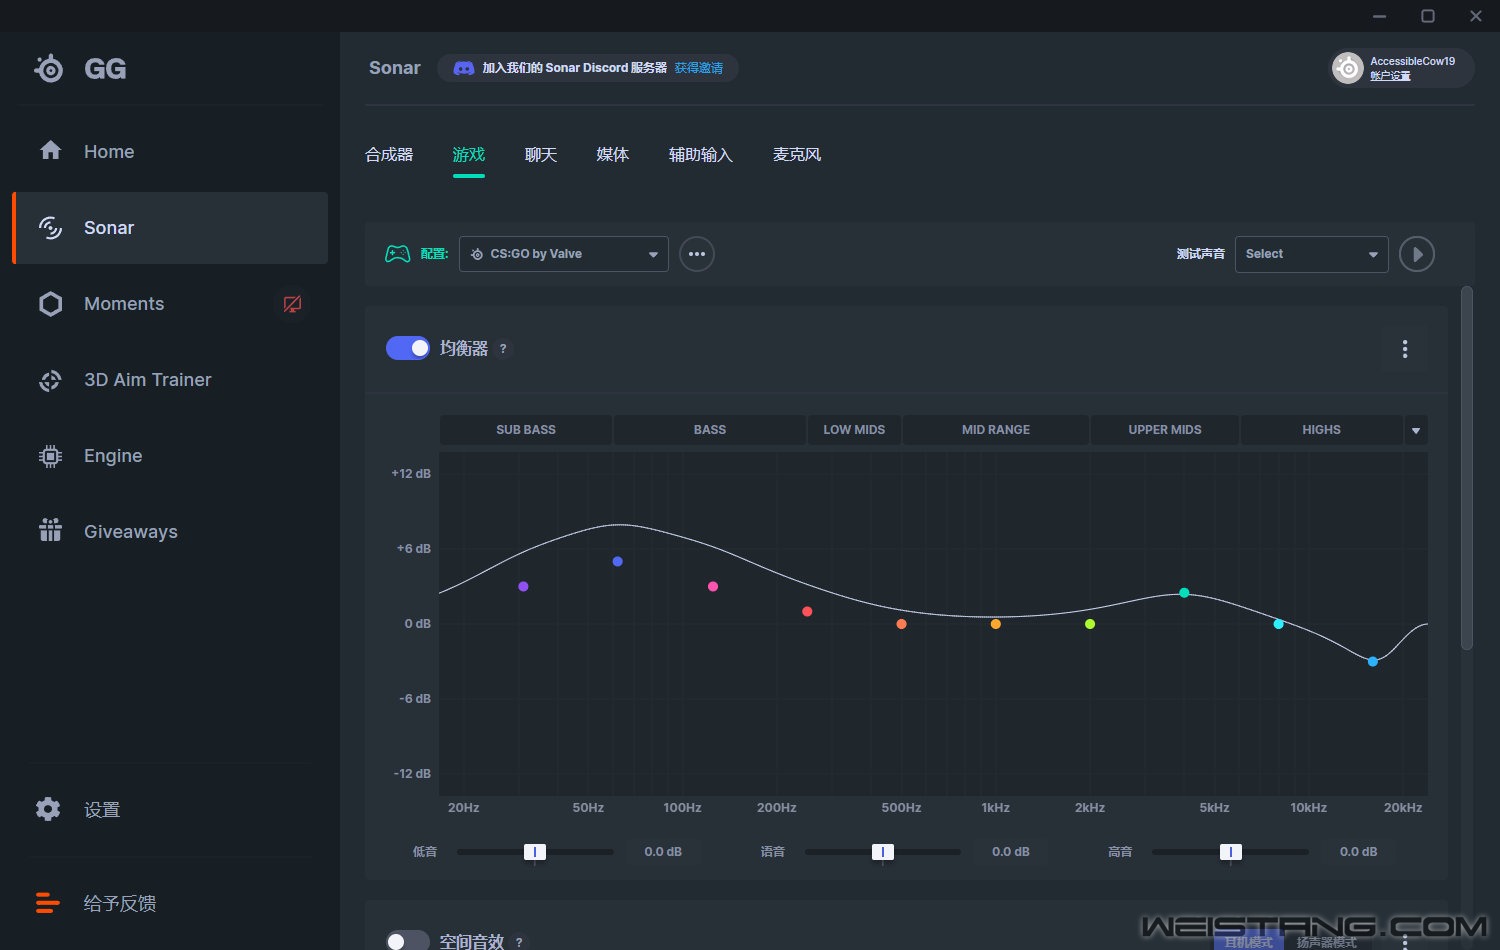
Task: Disable the 均衡器 equalizer toggle
Action: coord(408,348)
